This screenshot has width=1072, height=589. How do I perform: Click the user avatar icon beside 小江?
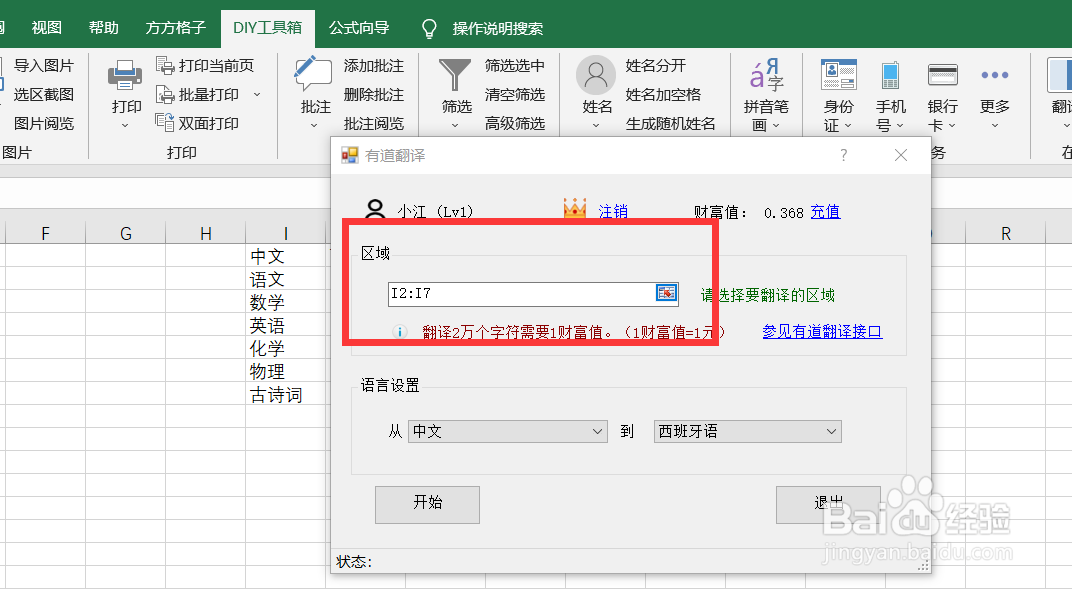tap(375, 209)
